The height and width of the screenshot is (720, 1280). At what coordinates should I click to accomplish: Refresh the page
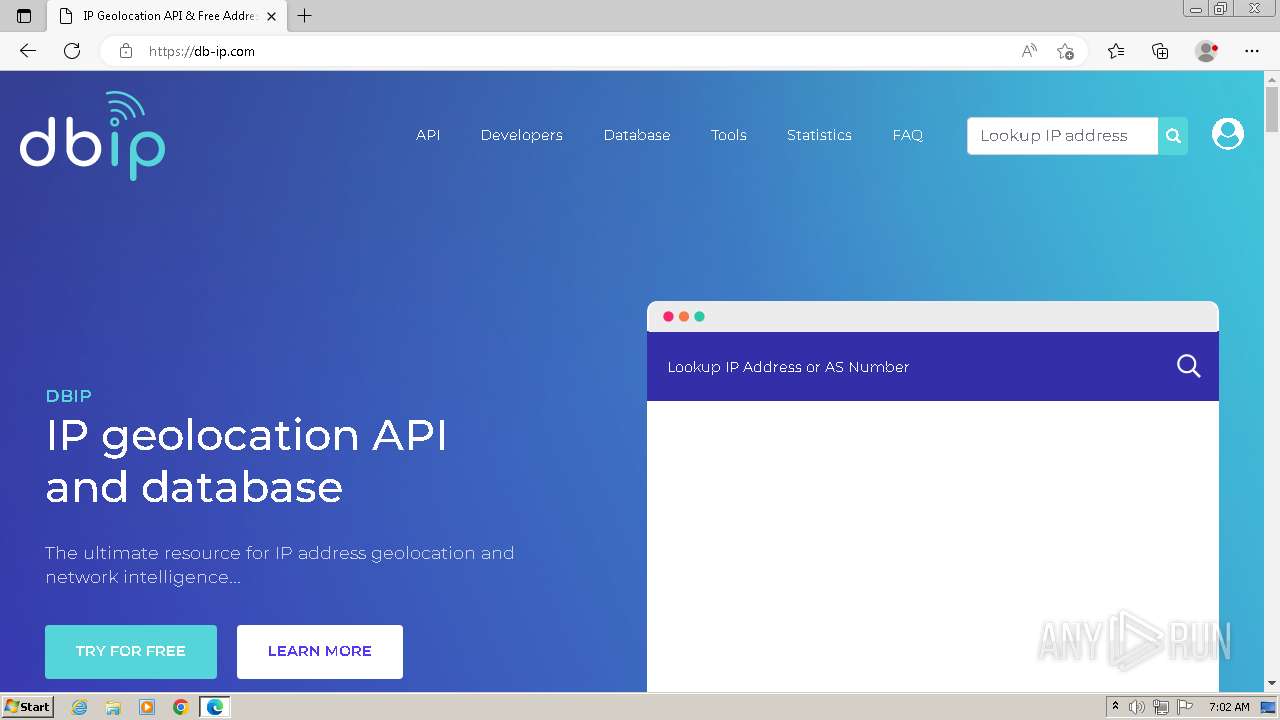[x=72, y=51]
